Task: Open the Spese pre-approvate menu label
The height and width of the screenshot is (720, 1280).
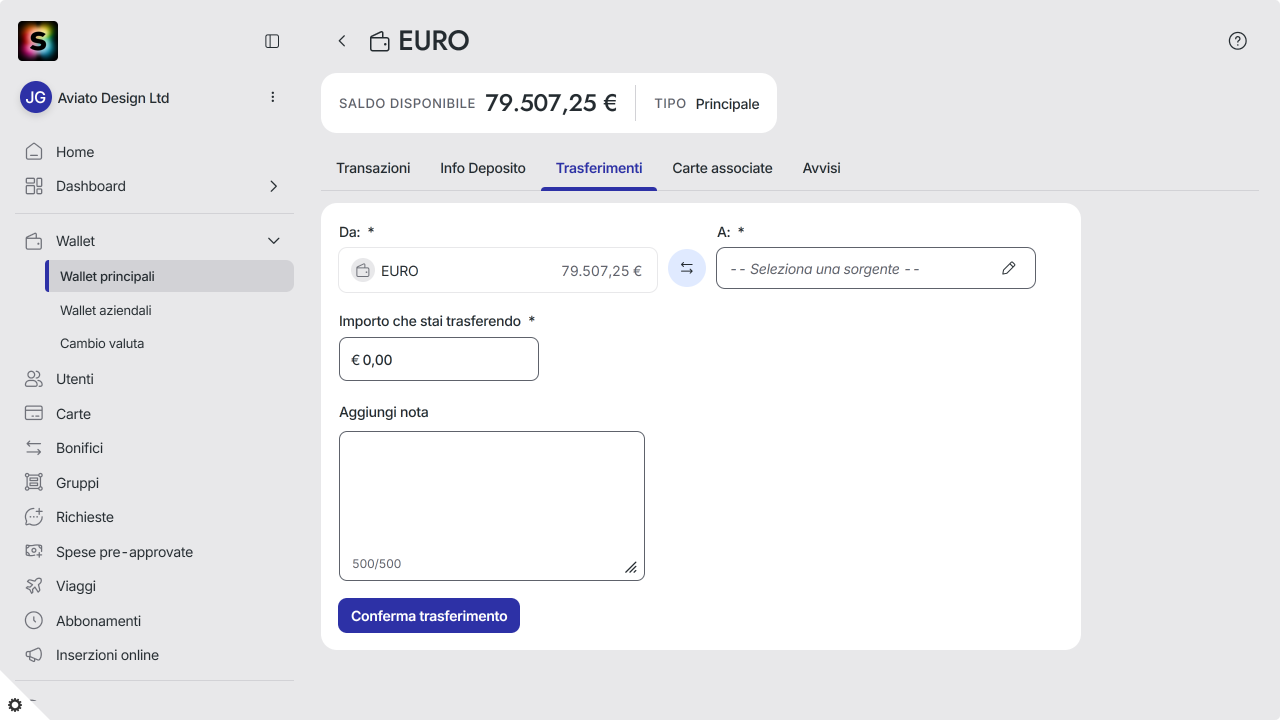Action: (x=124, y=552)
